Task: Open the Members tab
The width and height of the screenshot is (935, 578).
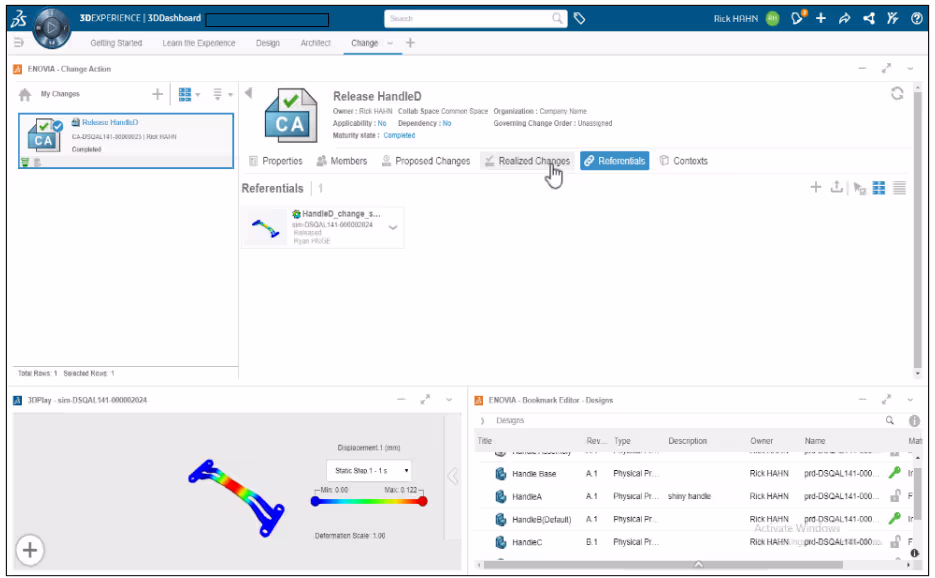Action: coord(342,161)
